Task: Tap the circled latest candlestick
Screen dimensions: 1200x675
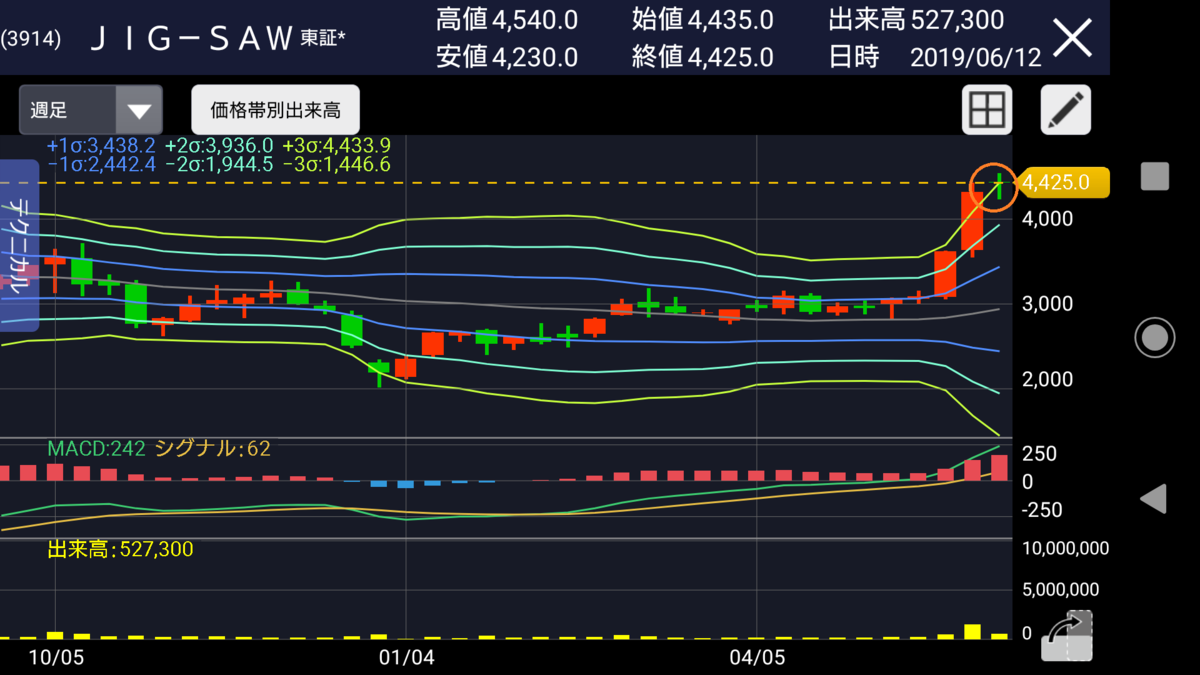Action: click(996, 187)
